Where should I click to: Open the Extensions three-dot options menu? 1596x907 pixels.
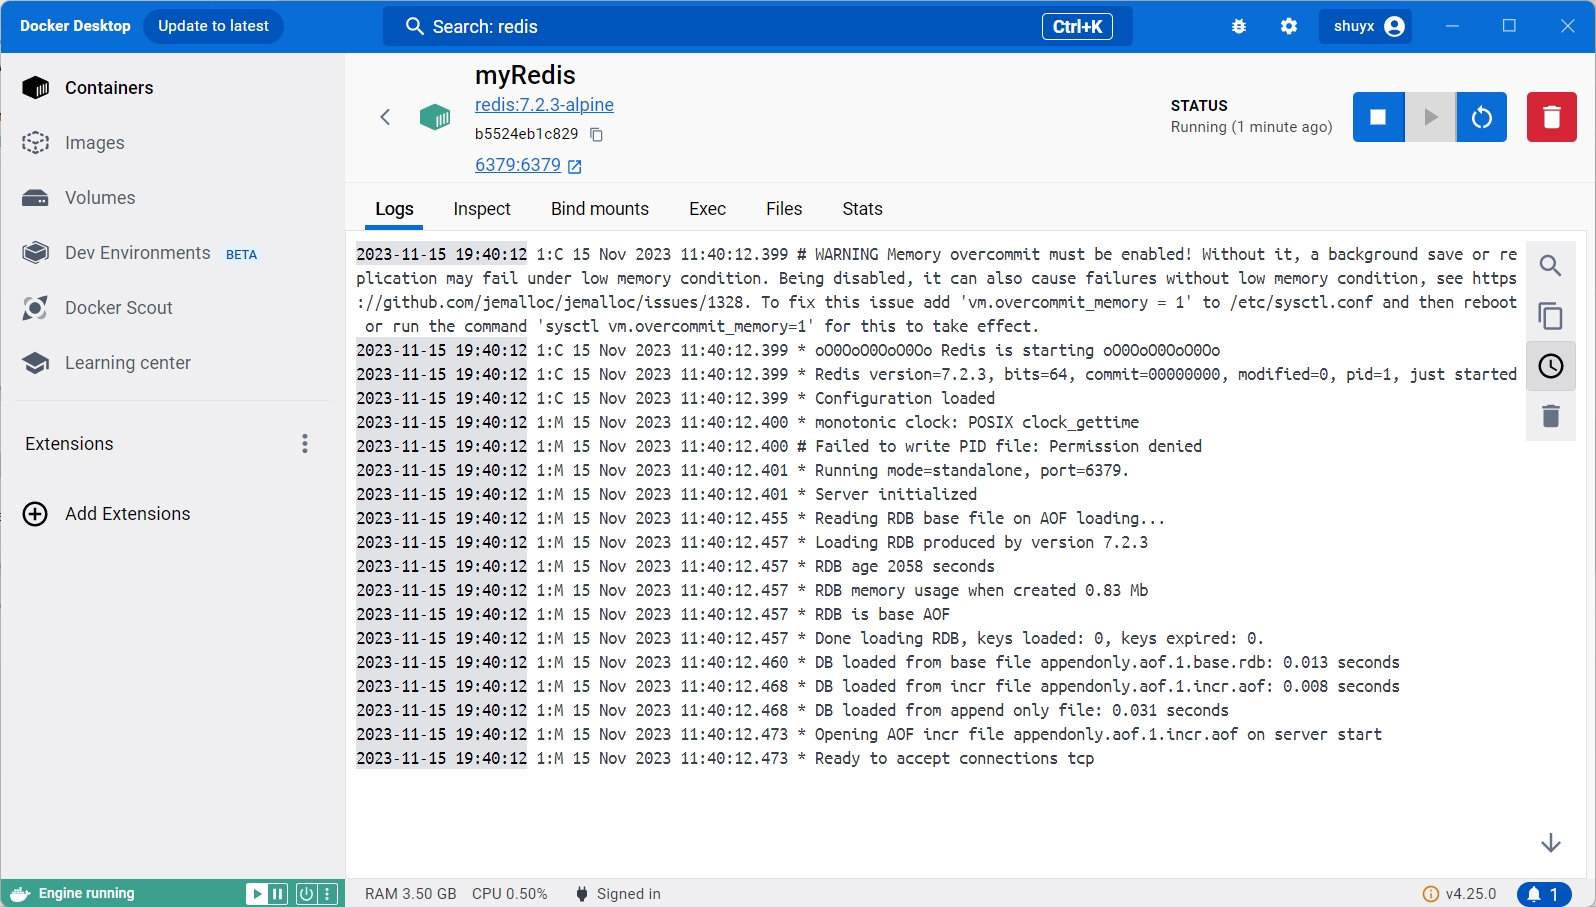click(x=305, y=444)
